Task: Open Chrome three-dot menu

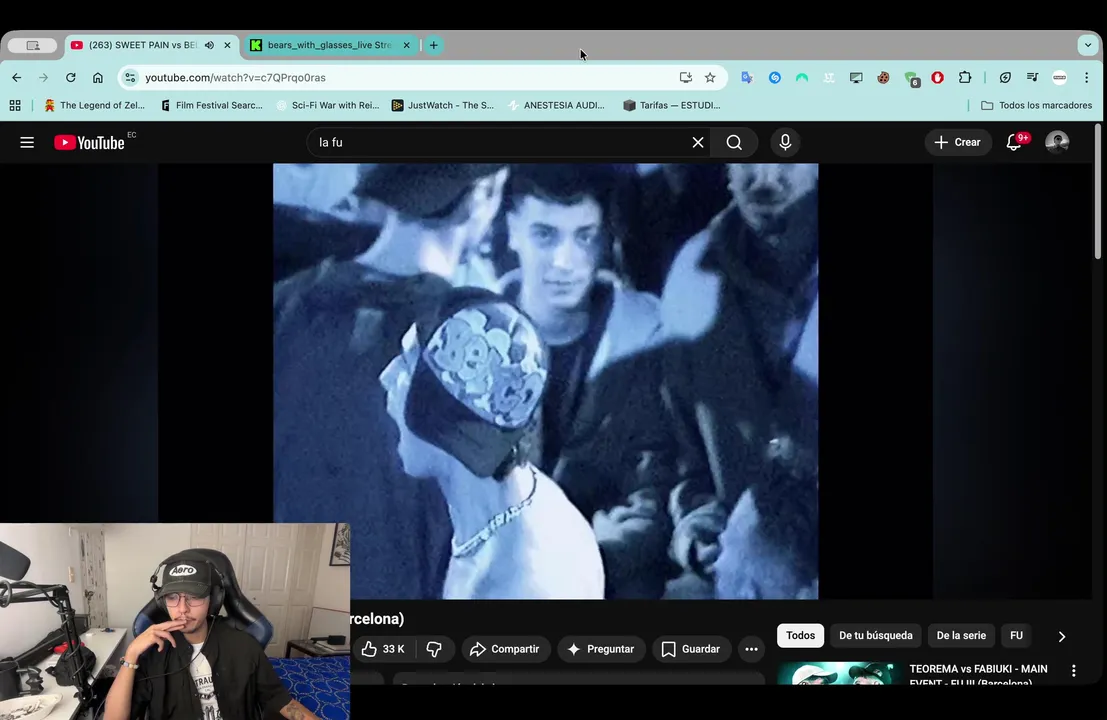Action: pos(1087,78)
